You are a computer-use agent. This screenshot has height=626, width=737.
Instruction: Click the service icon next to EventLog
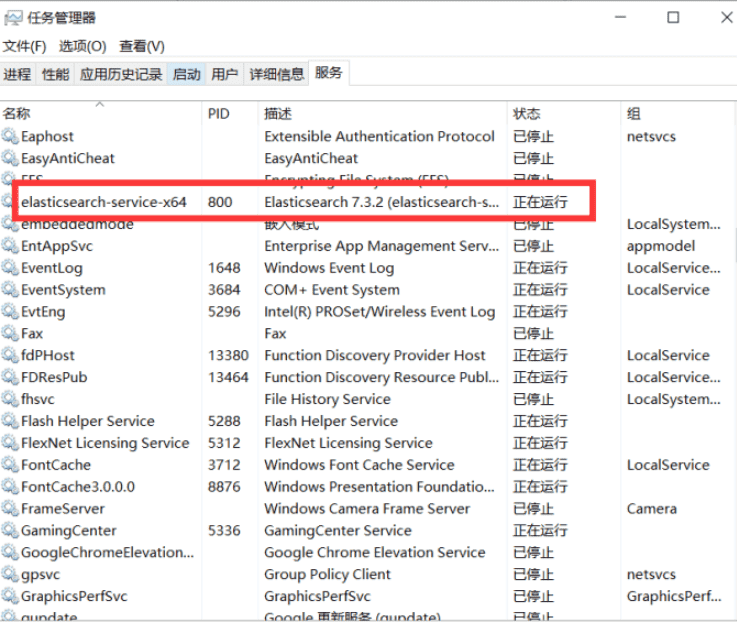(x=9, y=267)
